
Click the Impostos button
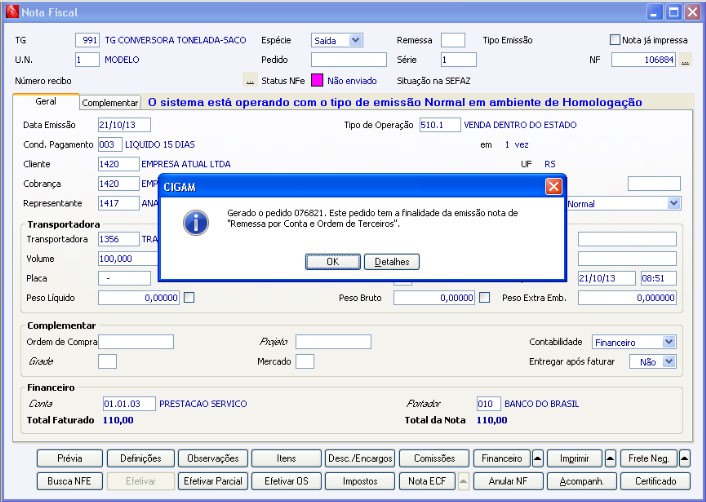tap(360, 481)
